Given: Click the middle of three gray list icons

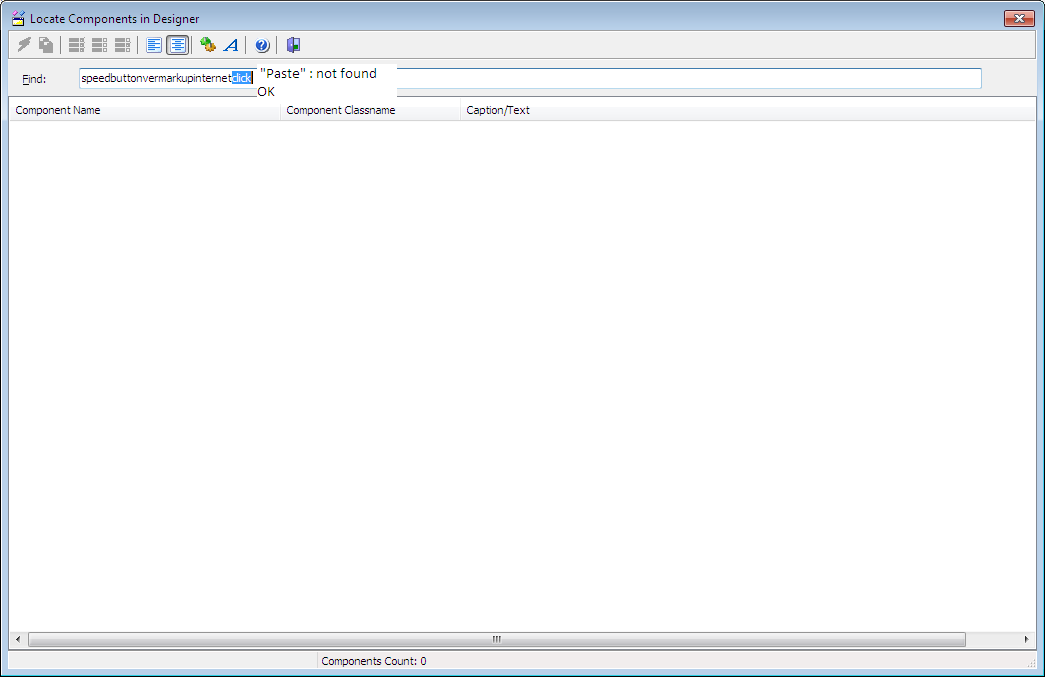Looking at the screenshot, I should (x=99, y=45).
